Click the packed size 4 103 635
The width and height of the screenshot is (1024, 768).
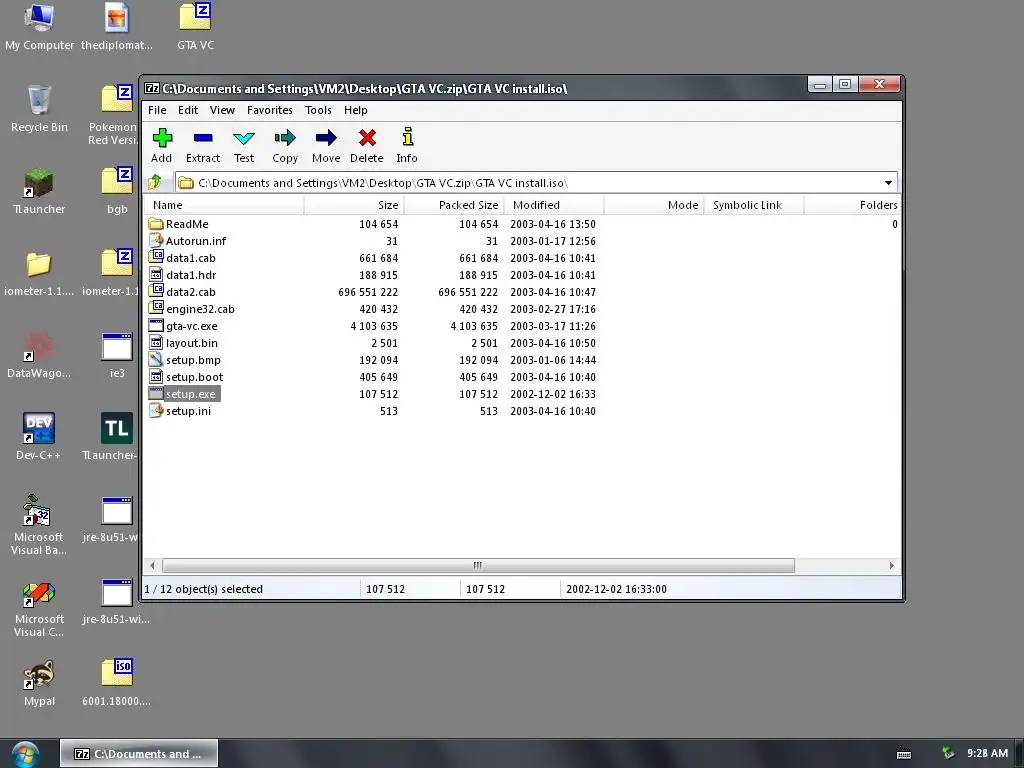[x=474, y=326]
